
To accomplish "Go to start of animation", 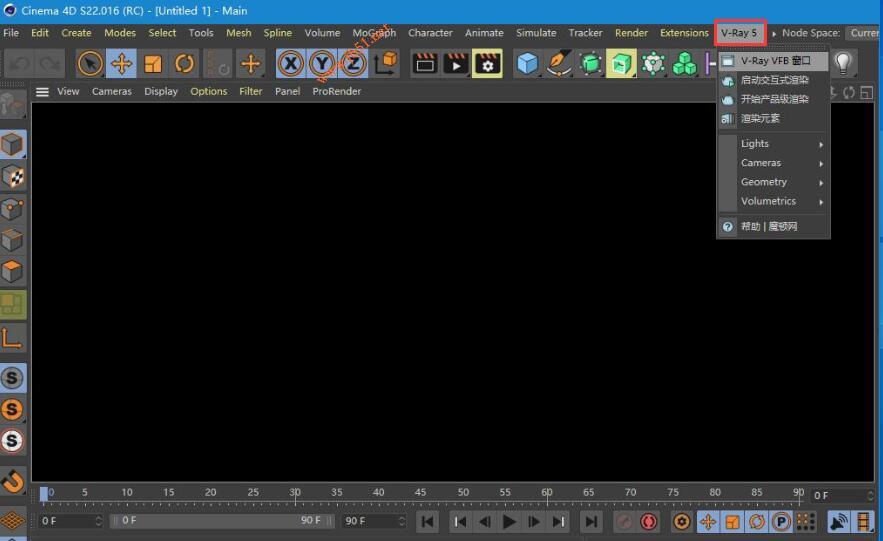I will coord(427,522).
